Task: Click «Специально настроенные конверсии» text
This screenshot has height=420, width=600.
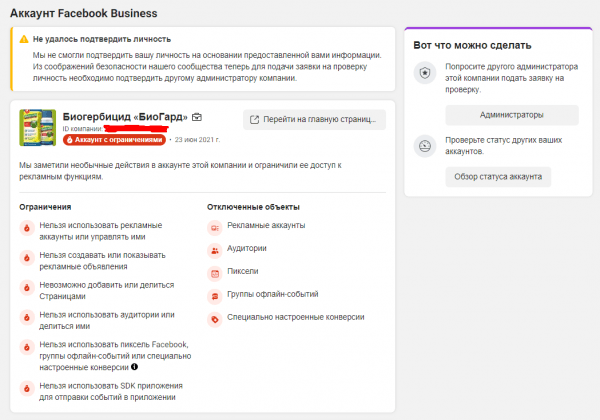Action: coord(296,317)
